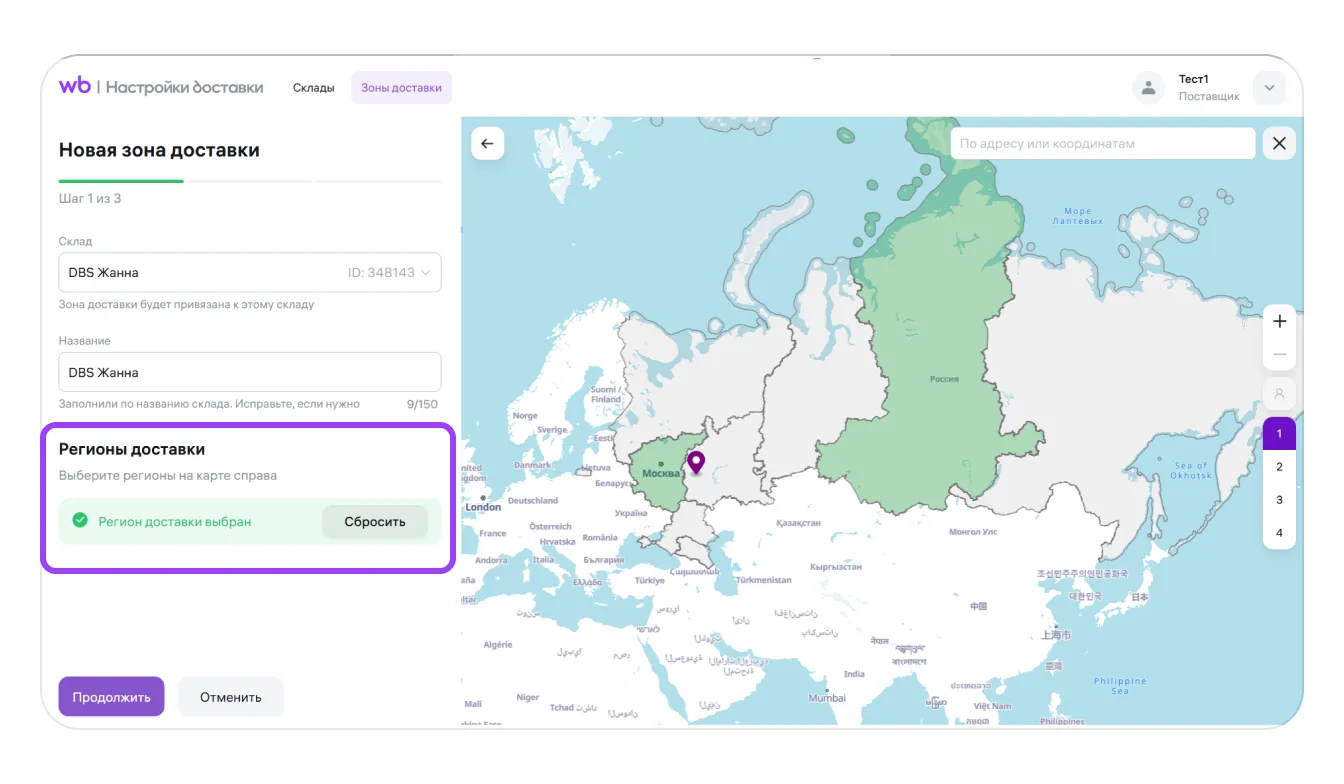Click the Отменить button
The image size is (1344, 784).
pyautogui.click(x=230, y=697)
